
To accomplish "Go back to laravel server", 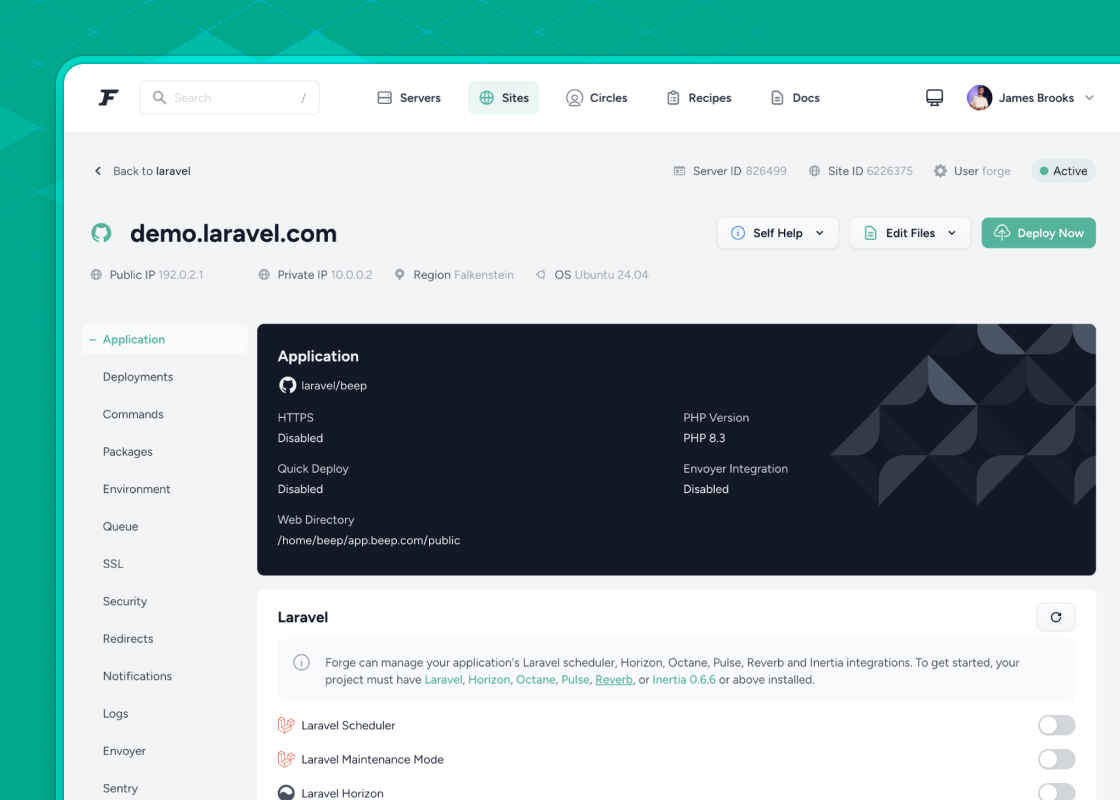I will tap(142, 171).
